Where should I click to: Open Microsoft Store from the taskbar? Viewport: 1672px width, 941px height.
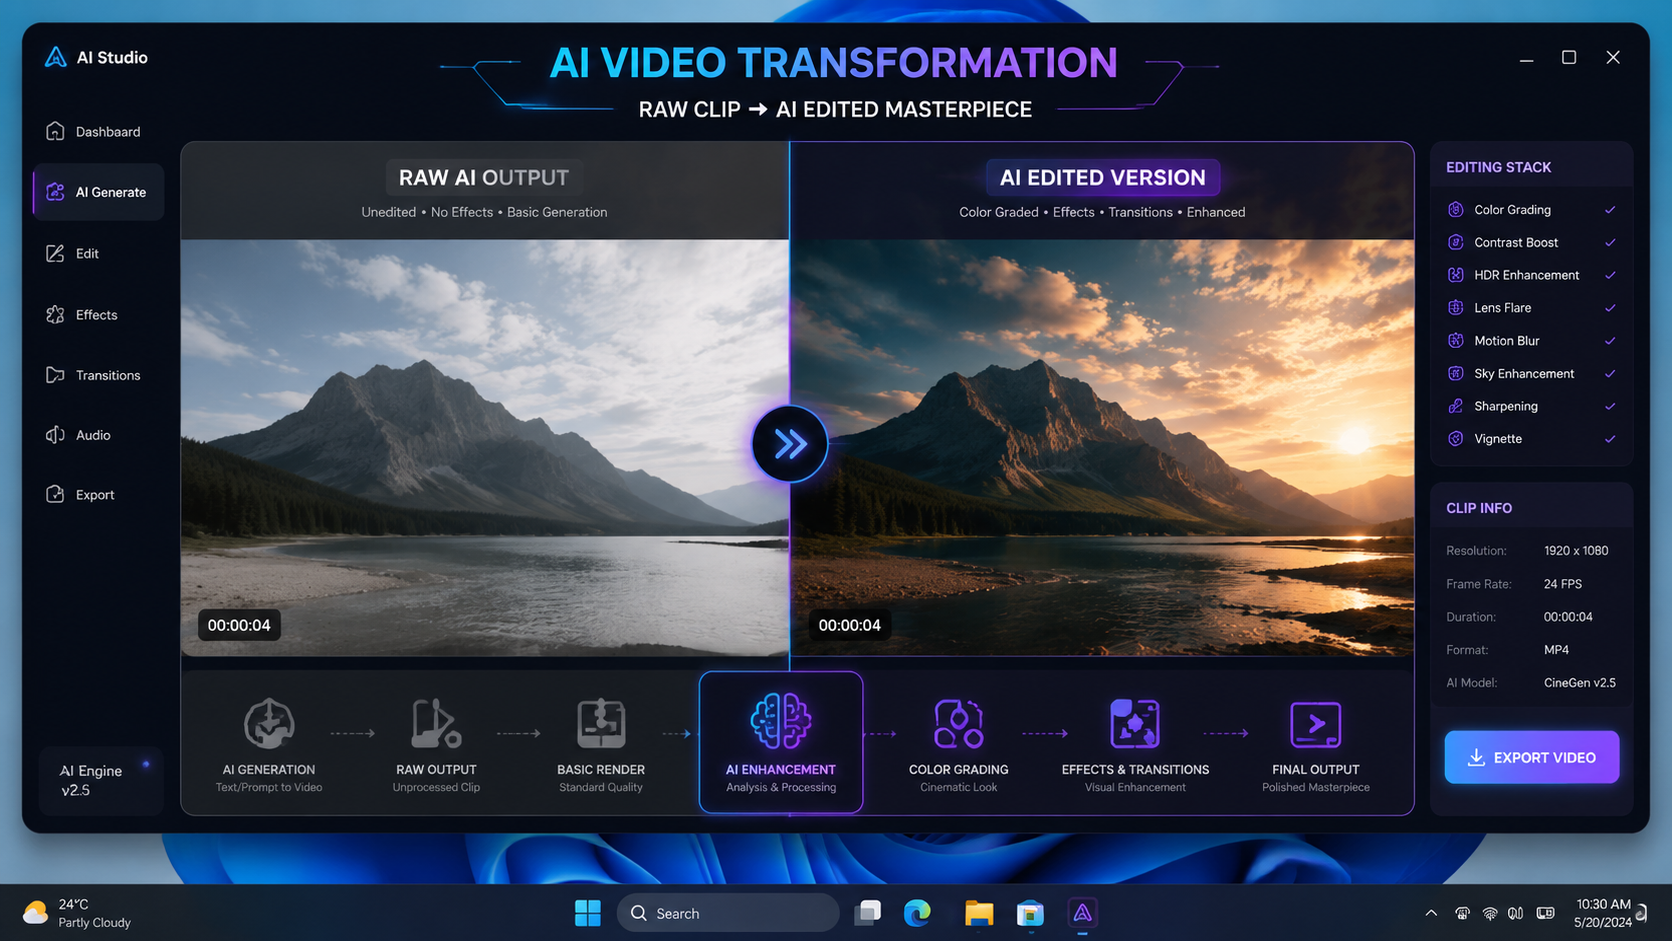pyautogui.click(x=1030, y=913)
